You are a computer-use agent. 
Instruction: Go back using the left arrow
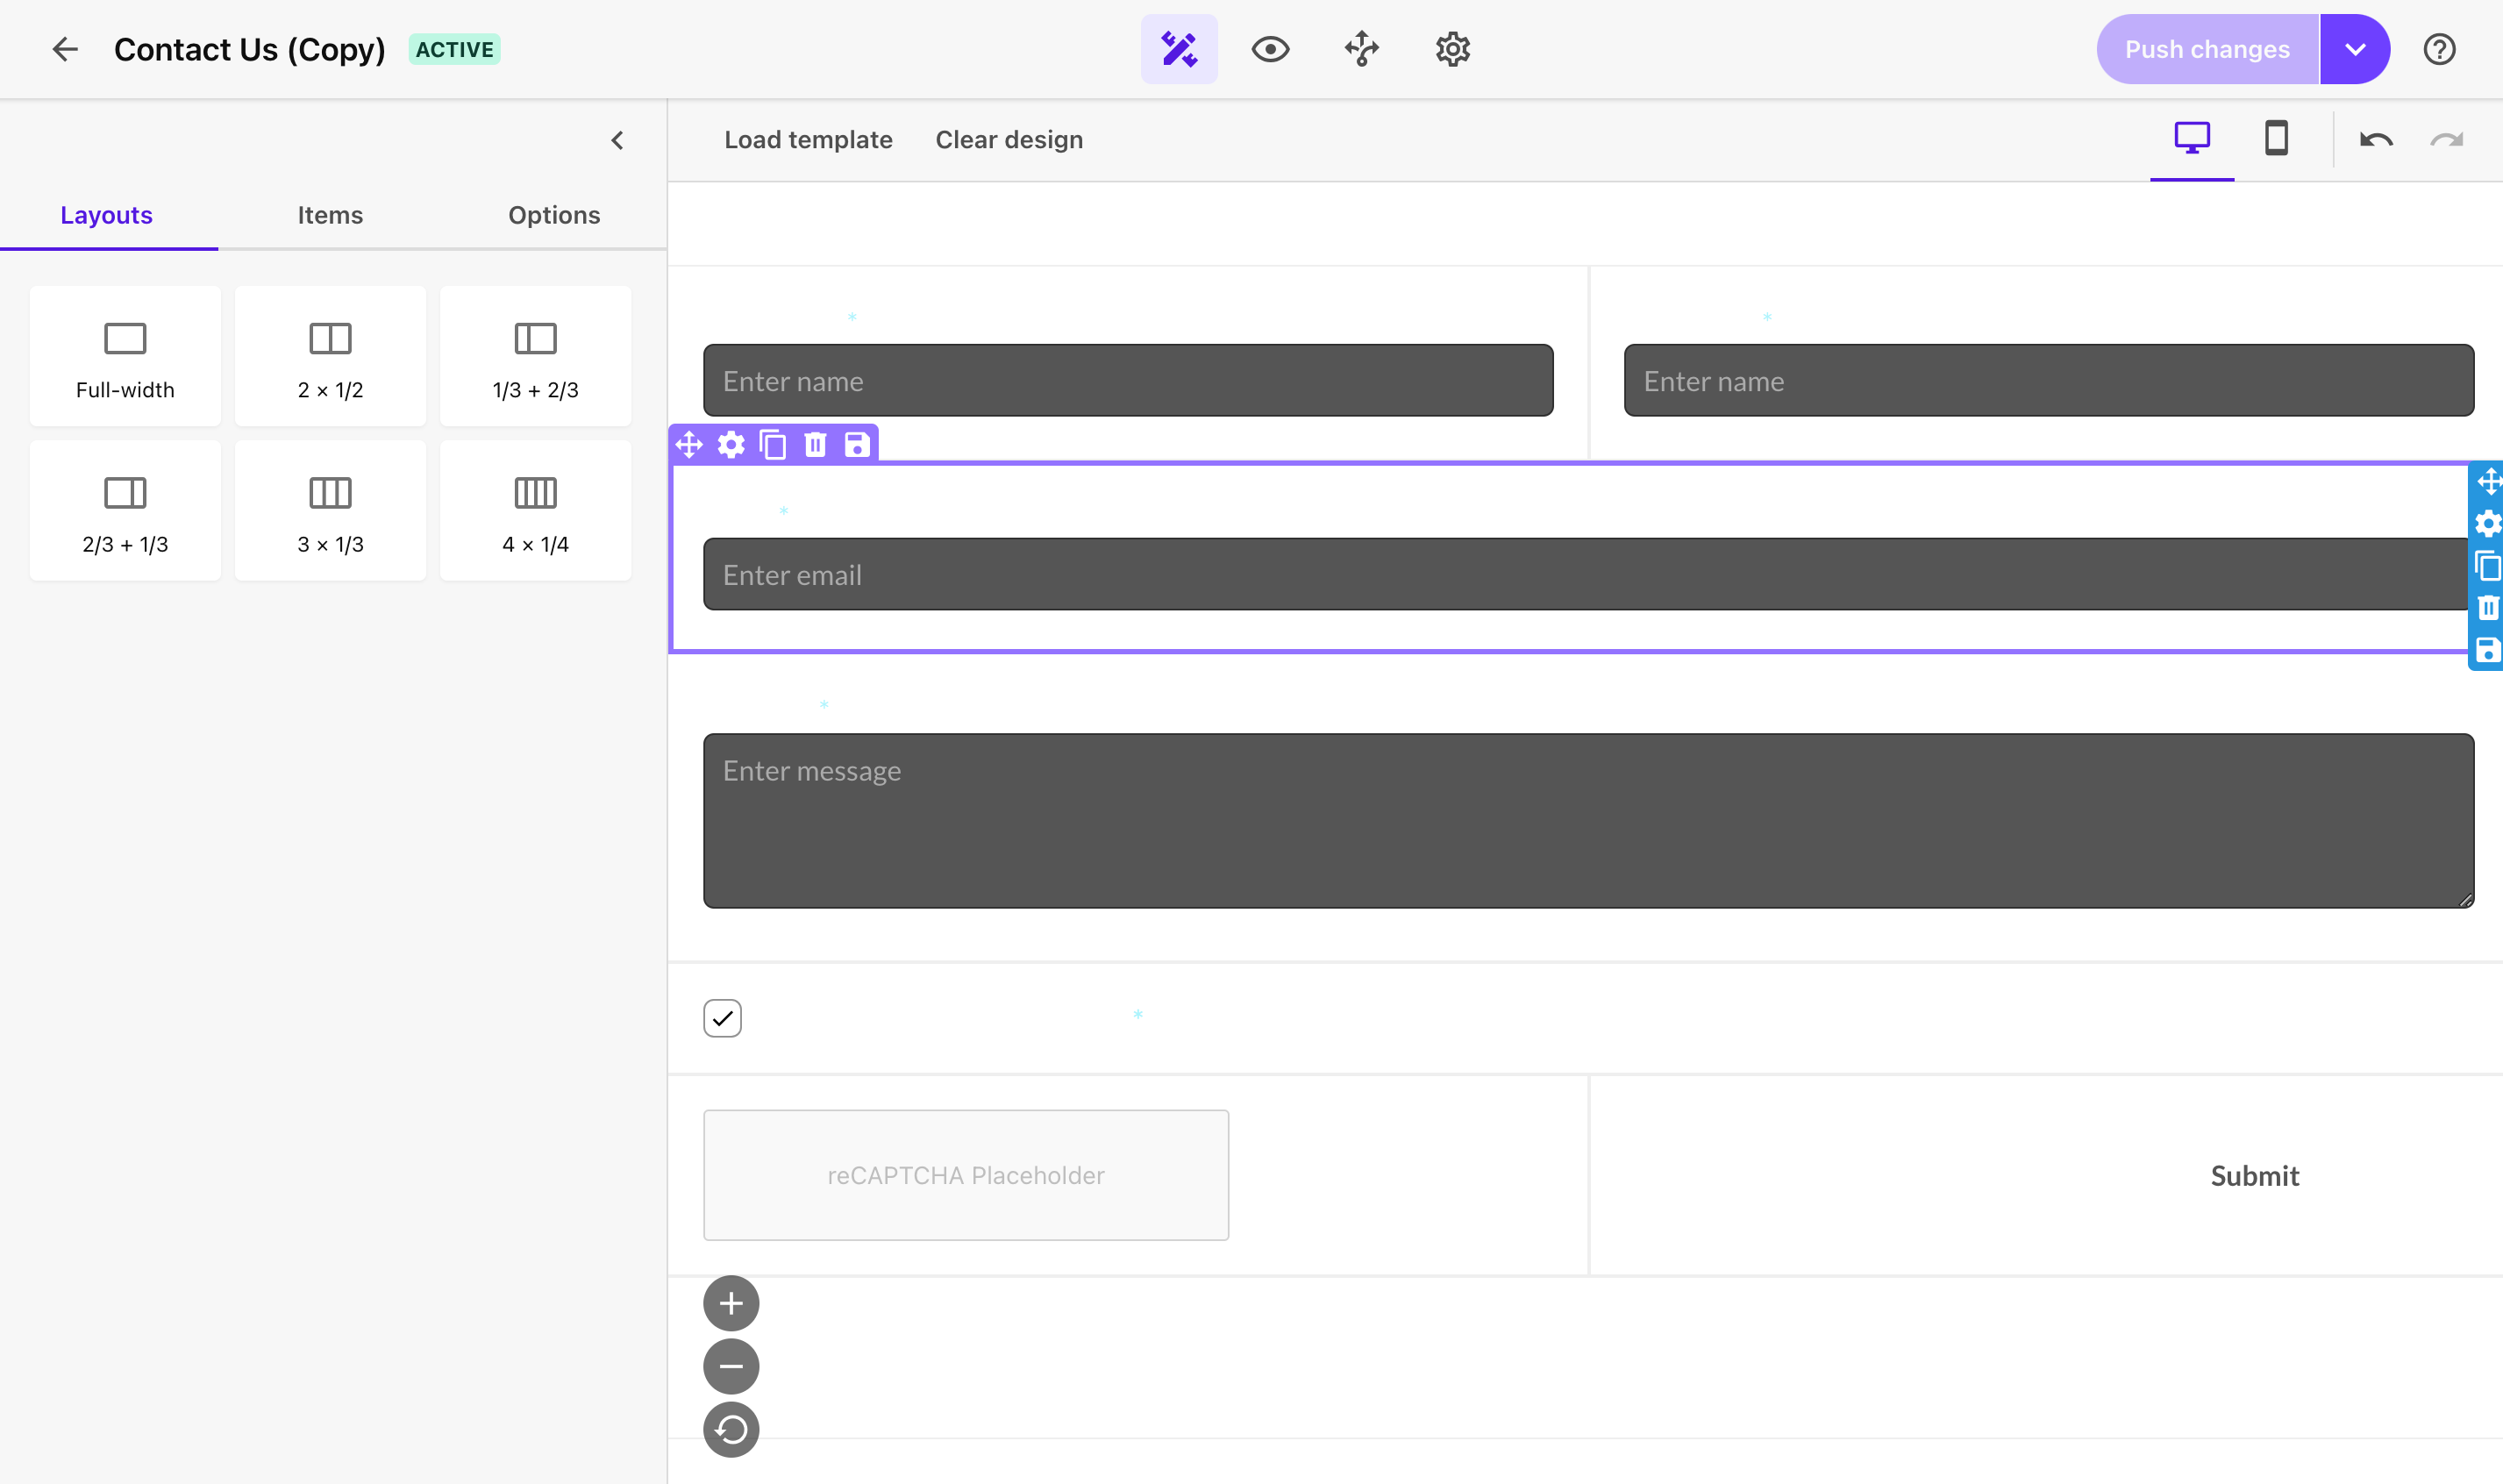(x=65, y=48)
